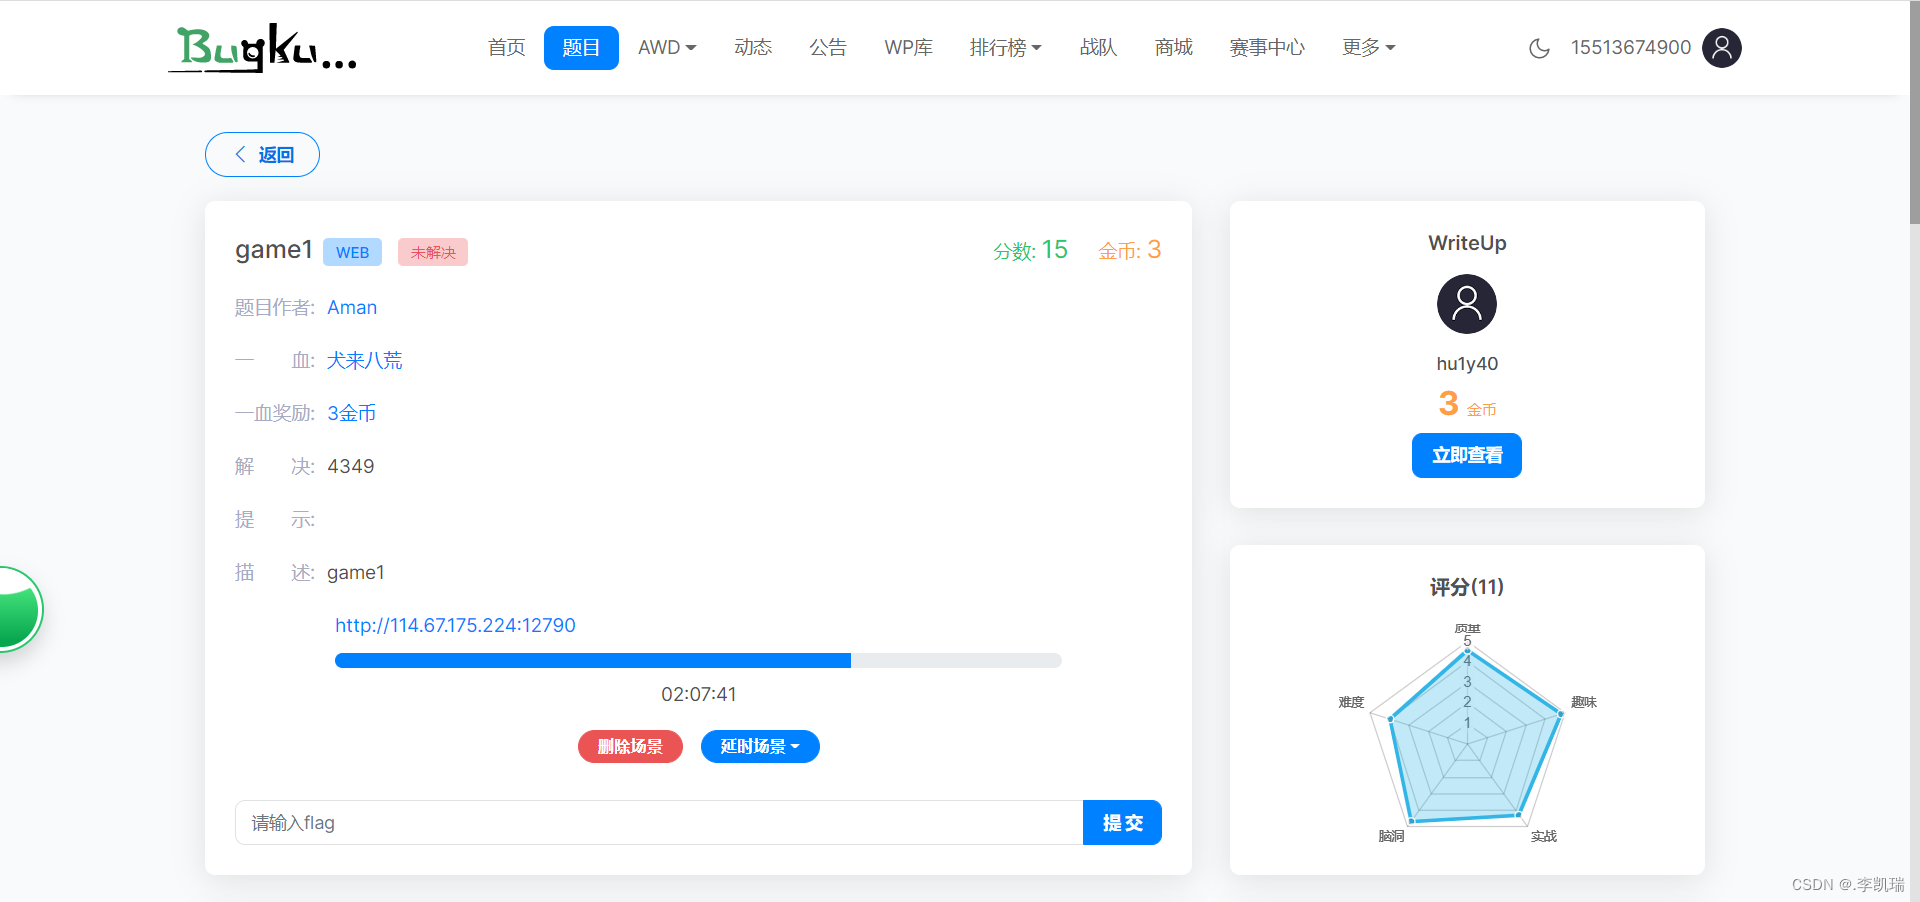The width and height of the screenshot is (1920, 902).
Task: Click the countdown timer 02:07:41
Action: point(698,695)
